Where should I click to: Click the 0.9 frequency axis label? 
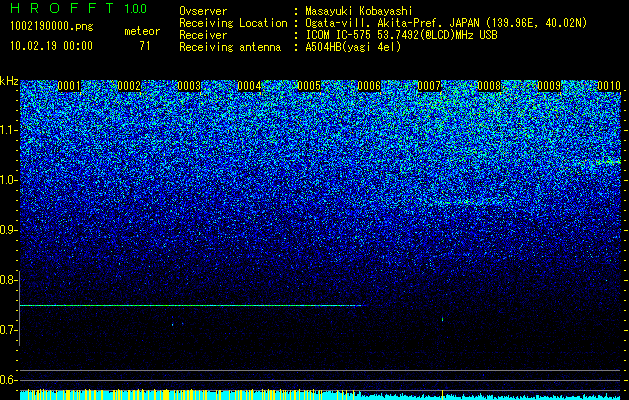(9, 230)
